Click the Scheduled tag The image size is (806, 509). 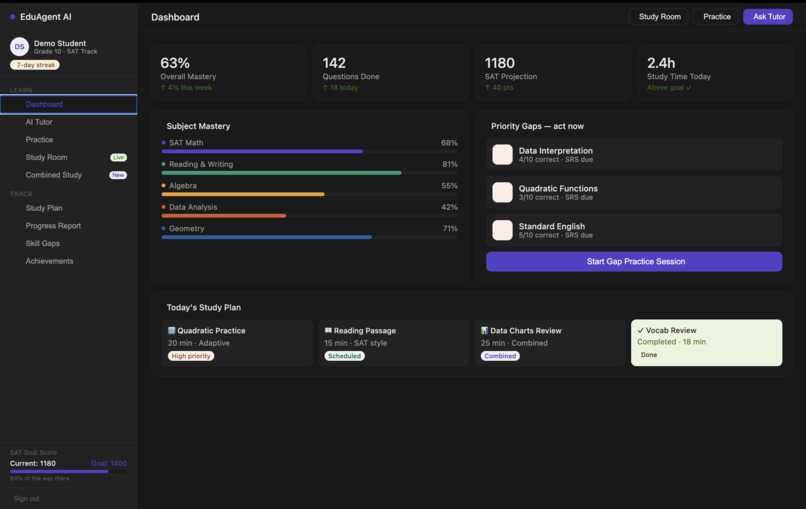(x=344, y=356)
